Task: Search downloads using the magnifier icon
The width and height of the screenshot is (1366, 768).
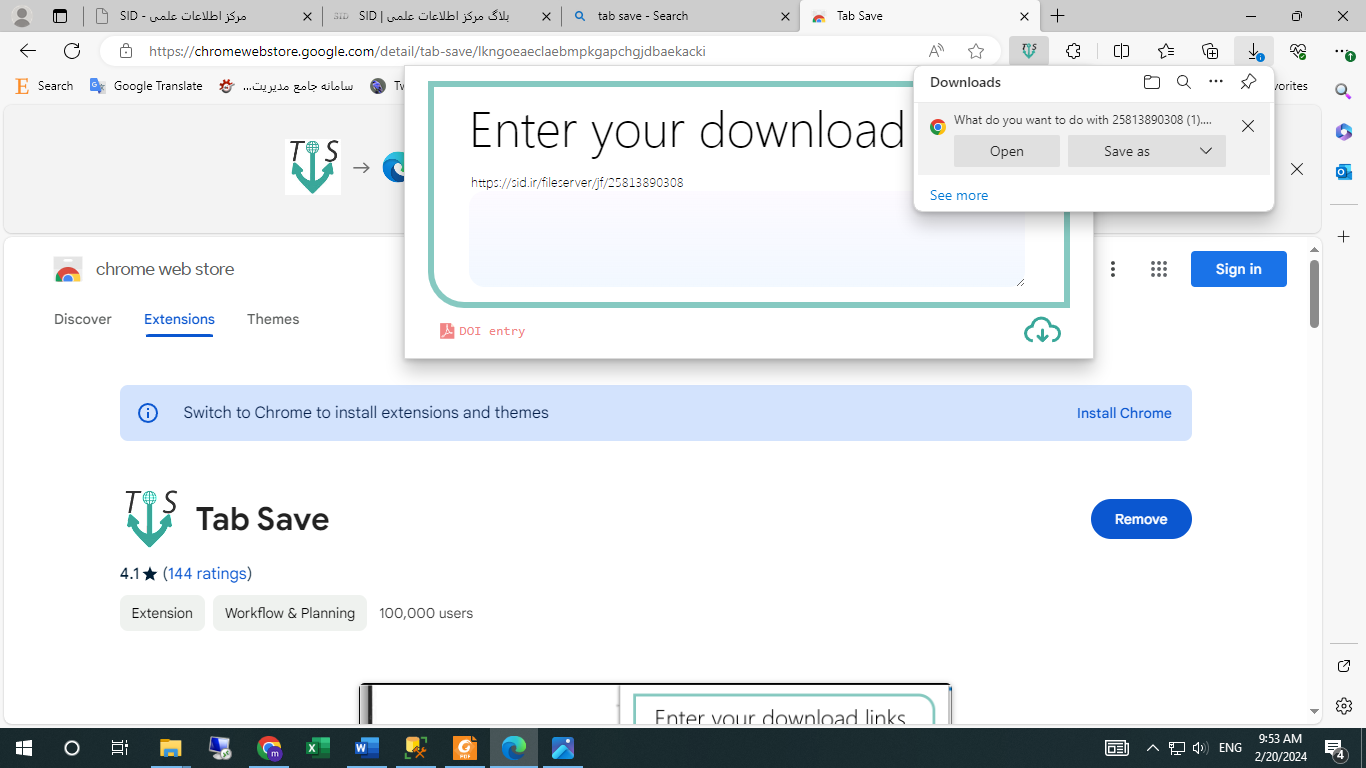Action: click(x=1184, y=82)
